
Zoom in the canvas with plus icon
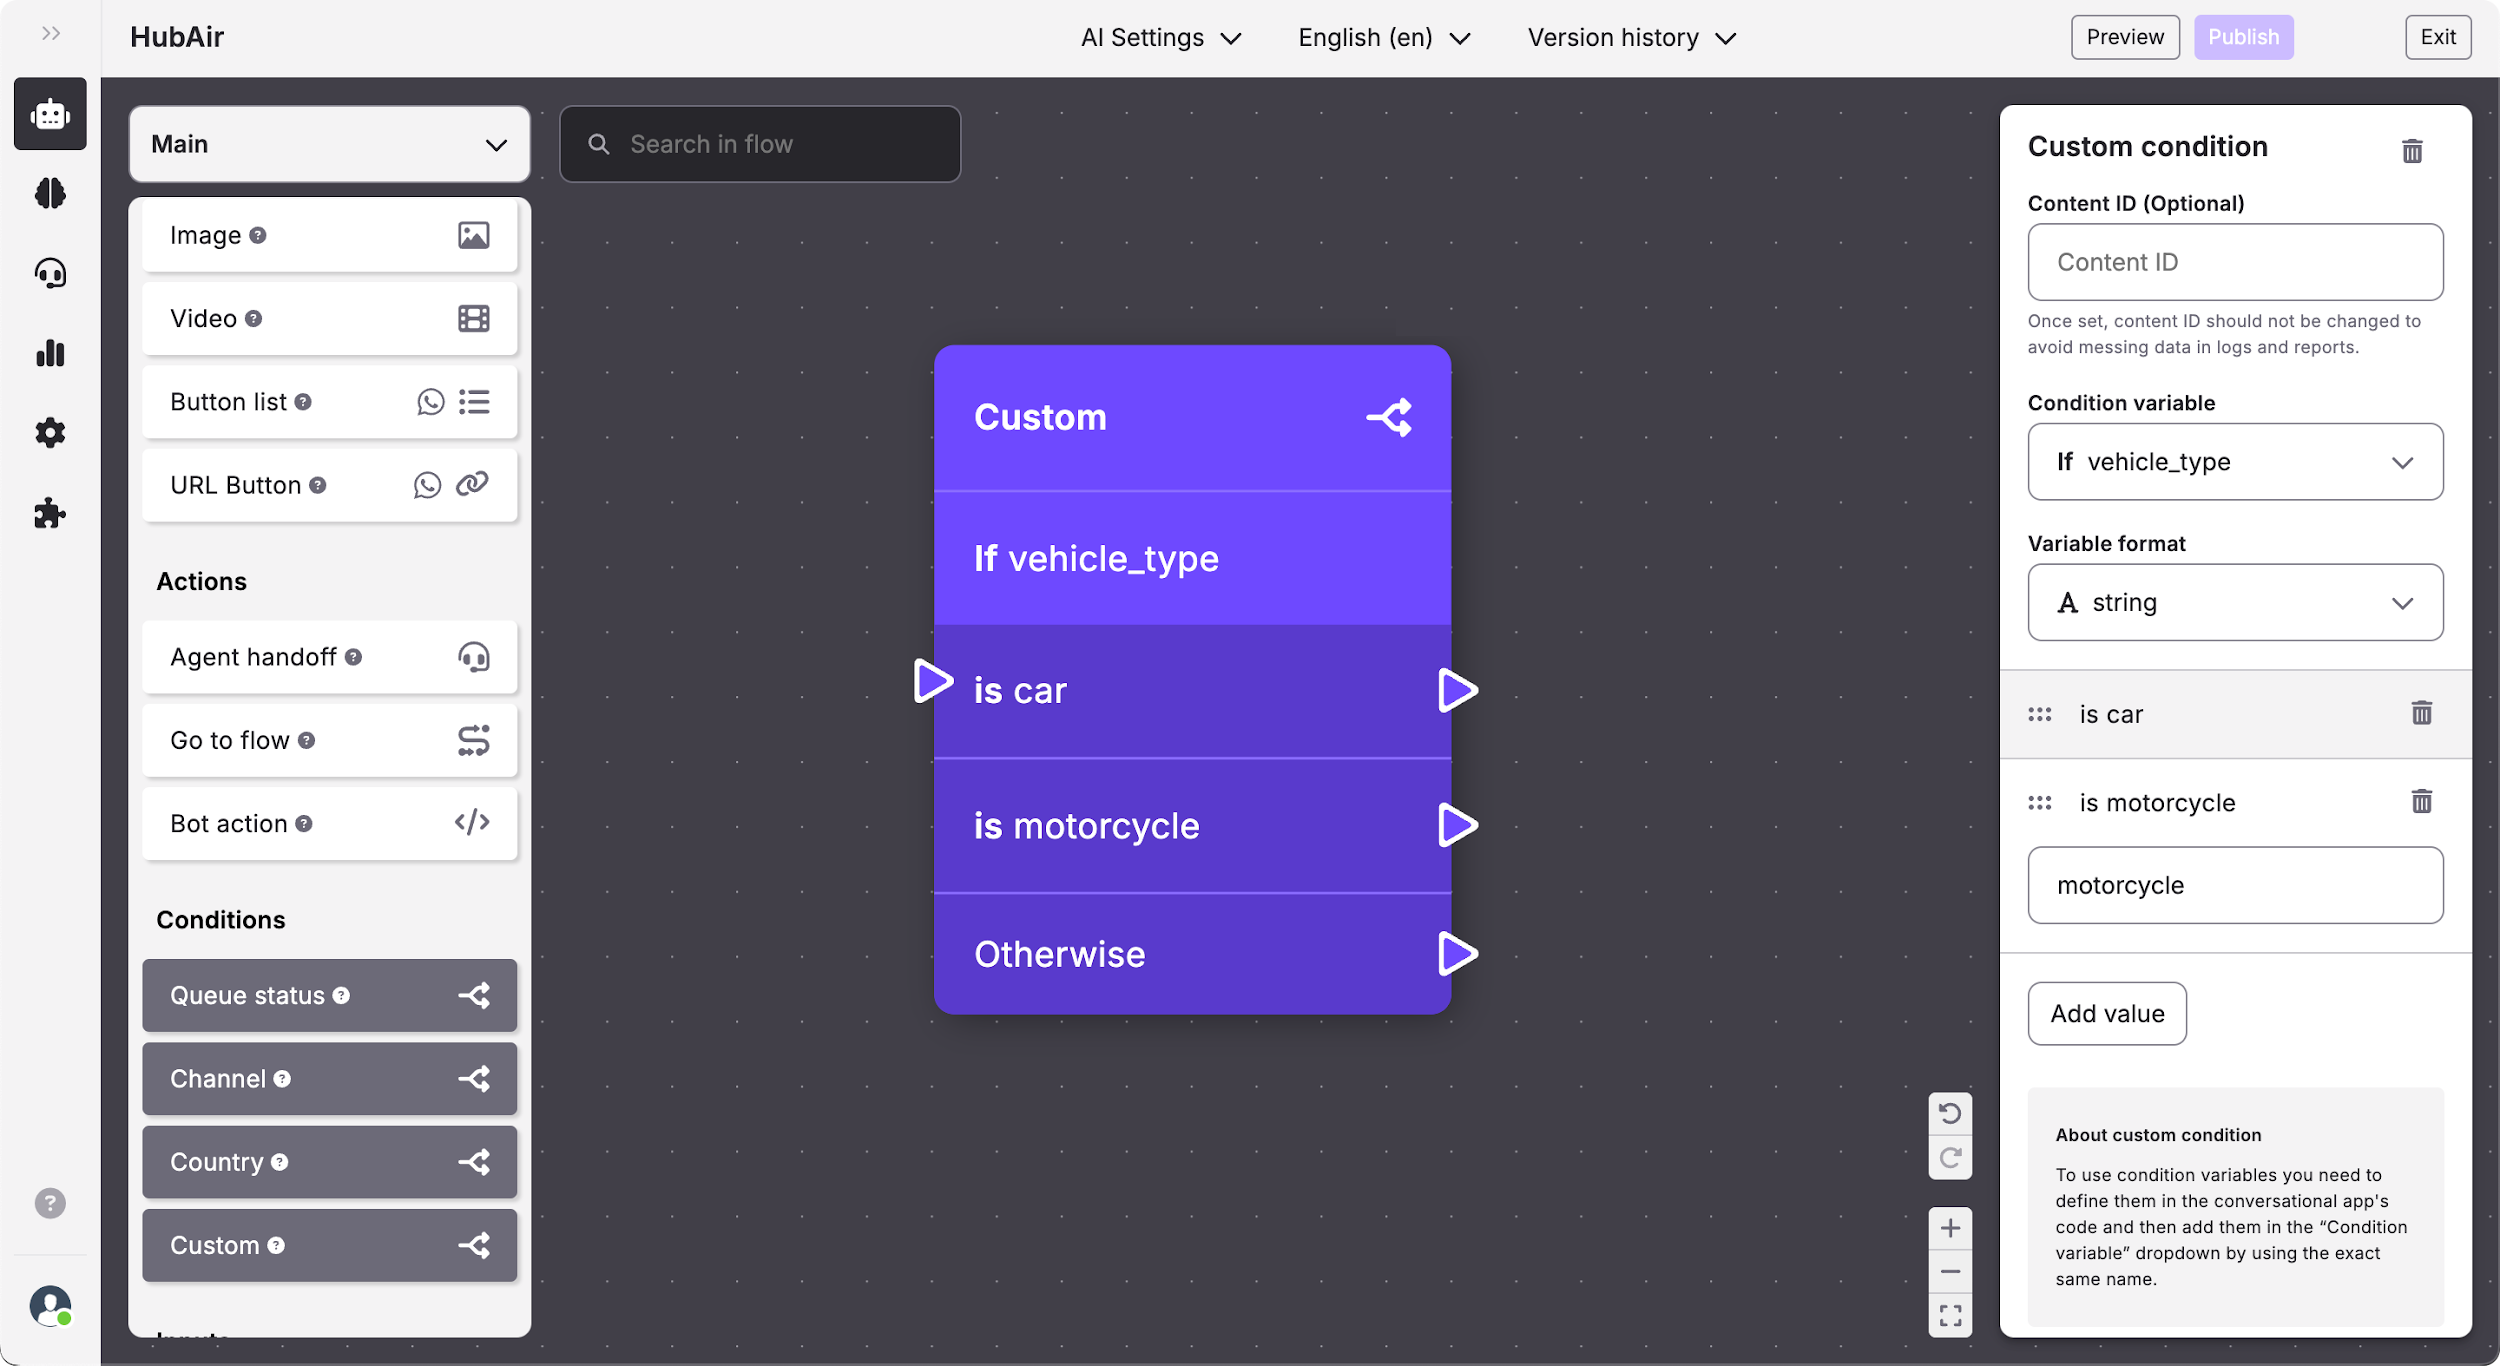(1950, 1228)
